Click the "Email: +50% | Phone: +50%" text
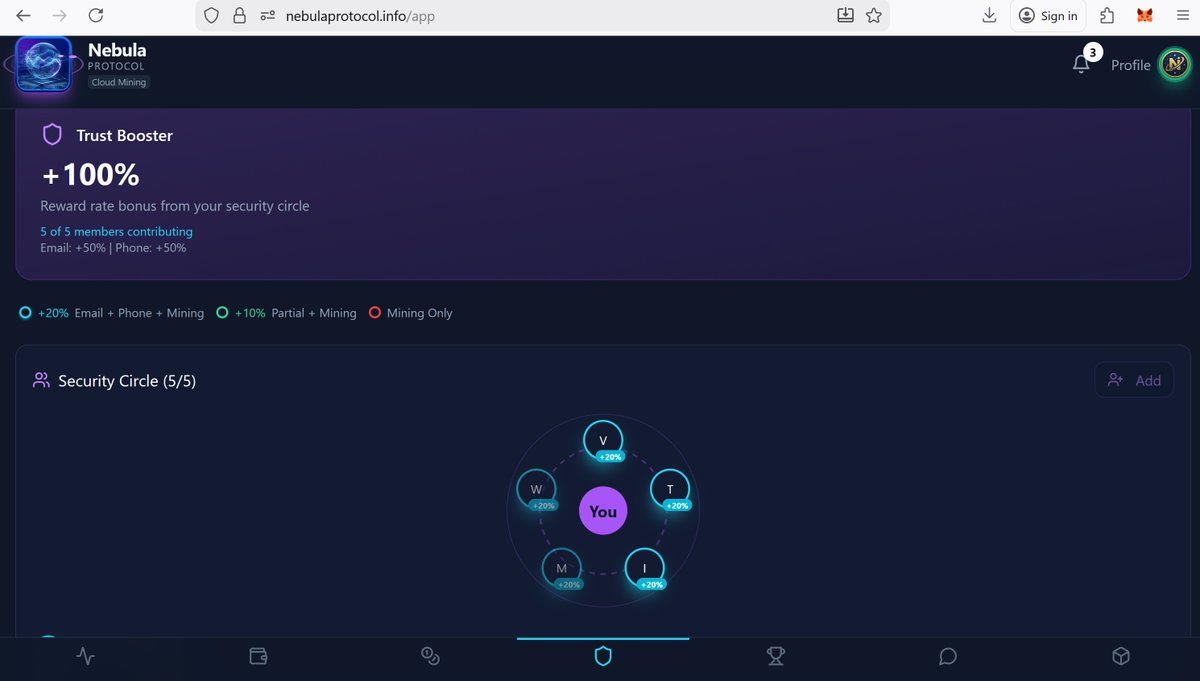This screenshot has height=681, width=1200. tap(113, 248)
